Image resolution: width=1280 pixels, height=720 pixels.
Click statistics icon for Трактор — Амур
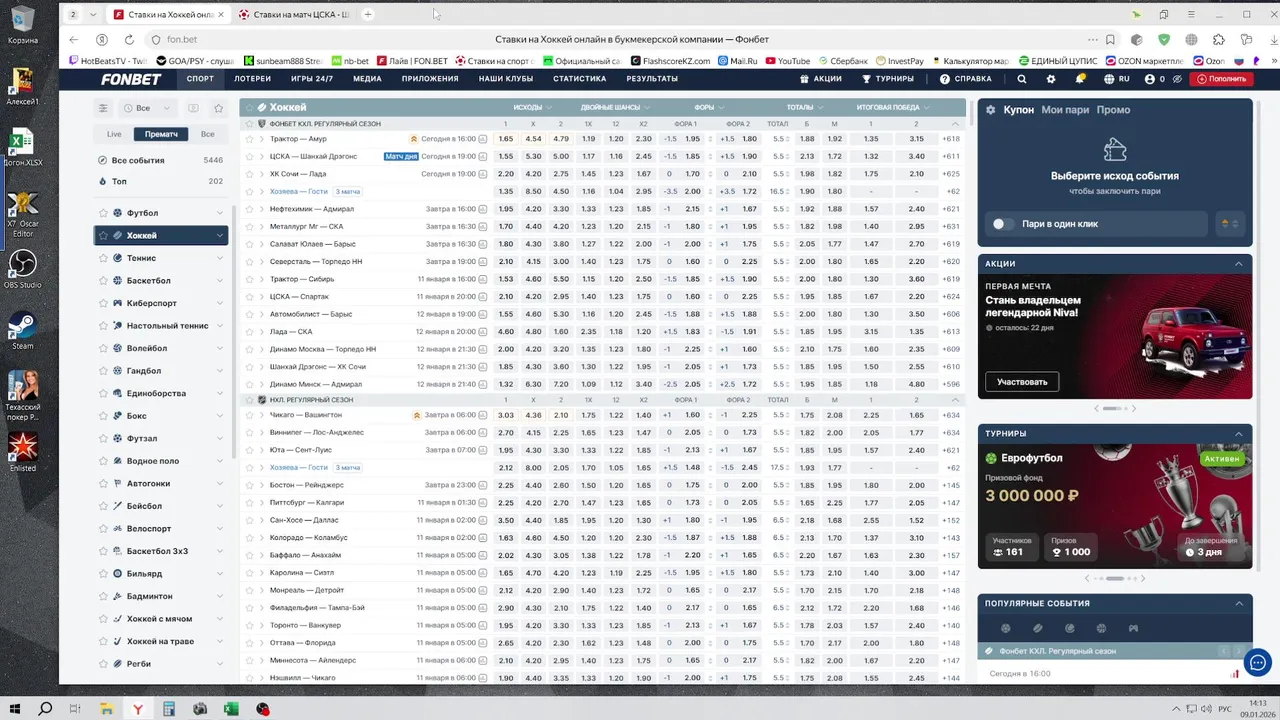click(483, 139)
